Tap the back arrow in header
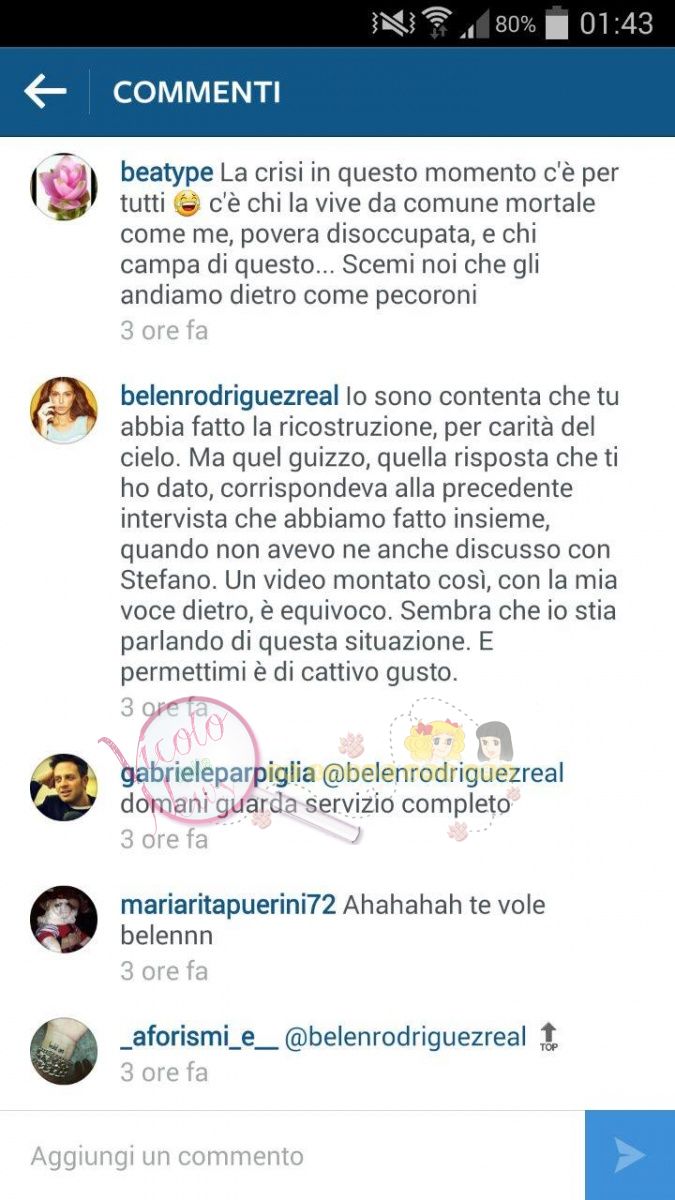This screenshot has height=1200, width=675. coord(45,93)
